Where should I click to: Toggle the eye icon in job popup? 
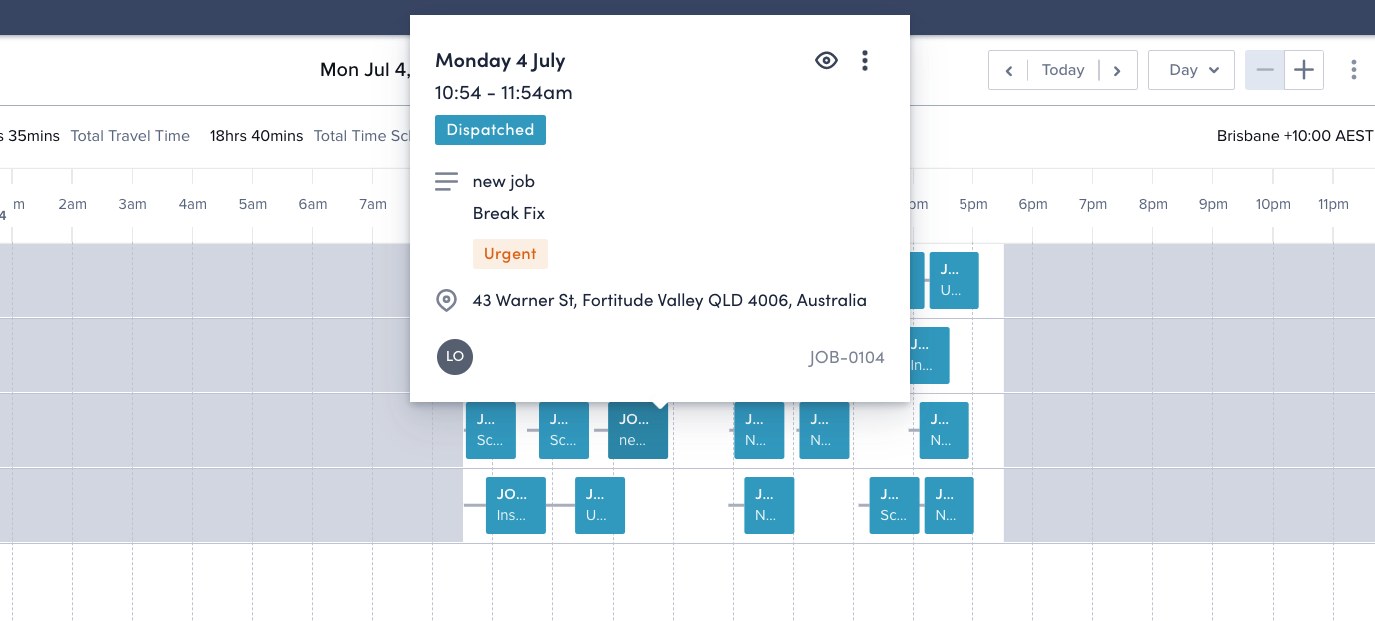tap(826, 61)
